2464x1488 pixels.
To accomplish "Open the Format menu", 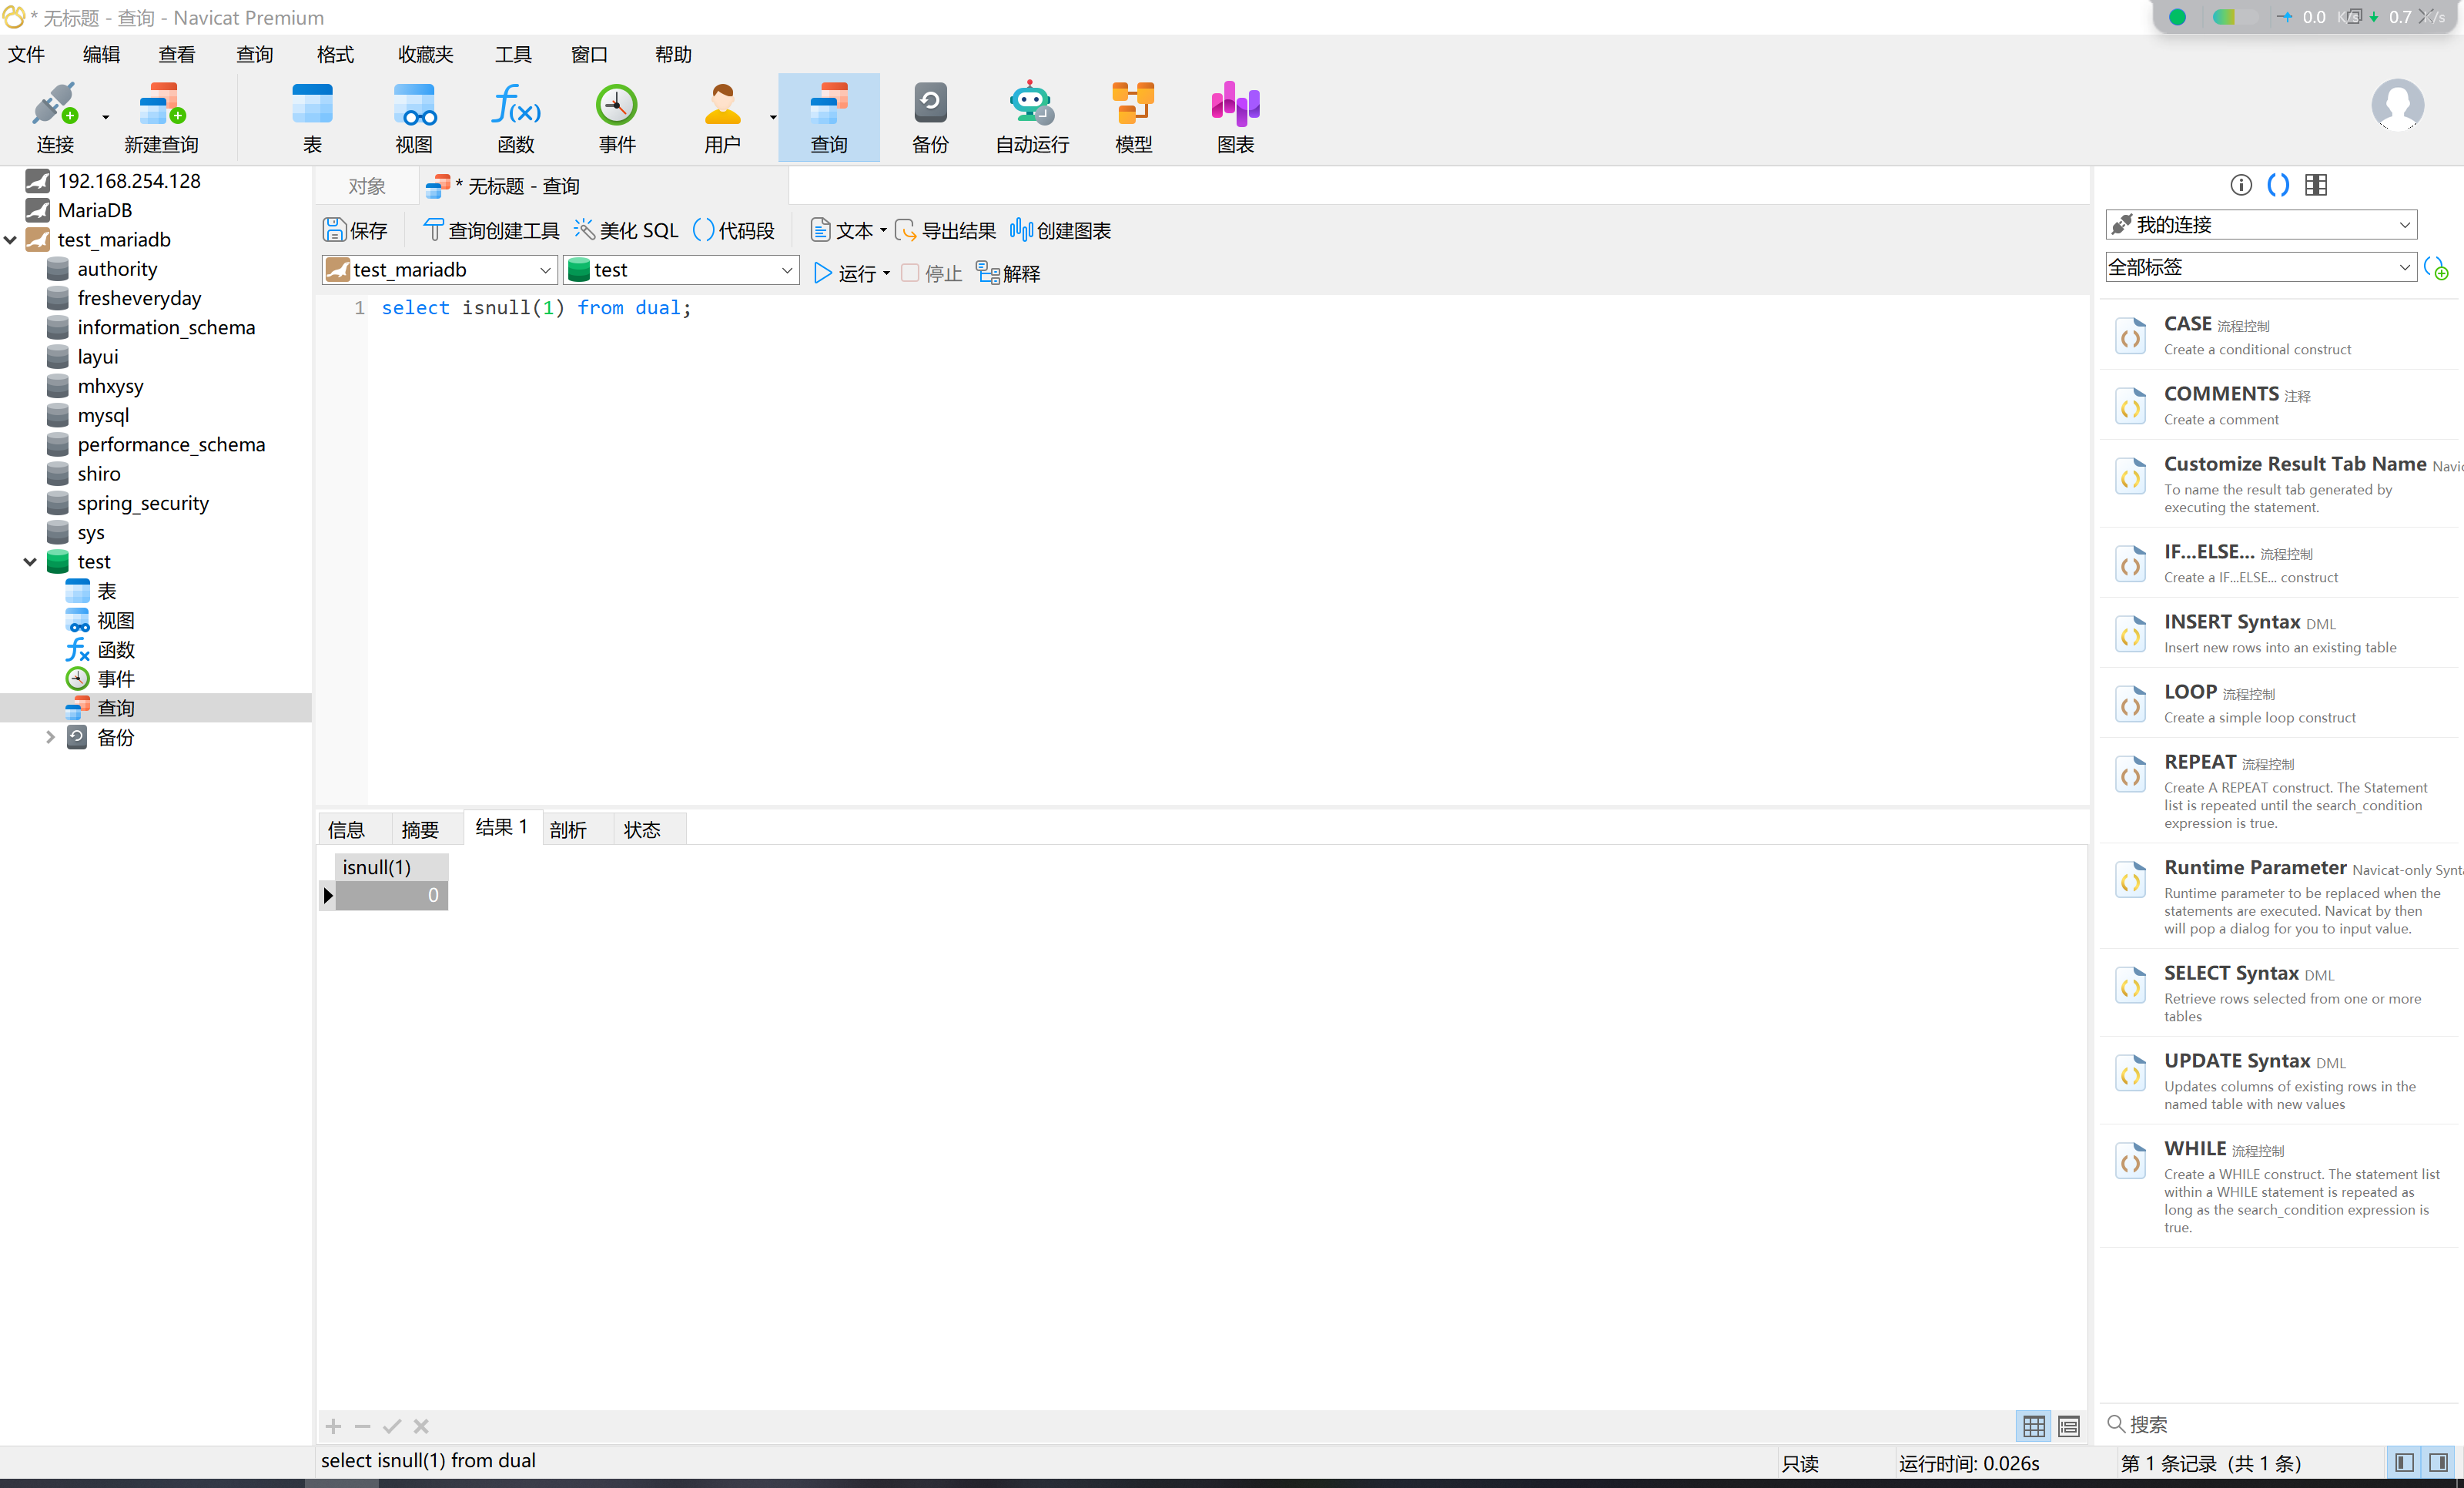I will click(x=335, y=55).
